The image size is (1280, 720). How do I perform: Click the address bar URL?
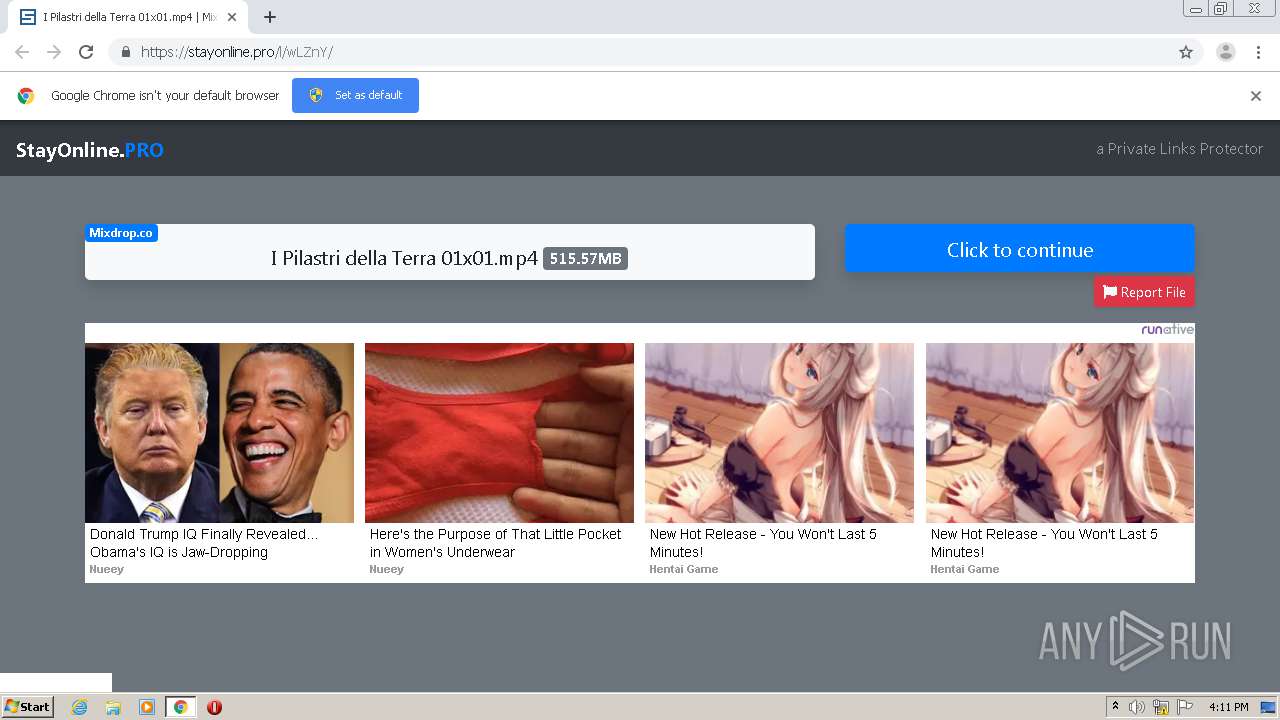click(237, 52)
